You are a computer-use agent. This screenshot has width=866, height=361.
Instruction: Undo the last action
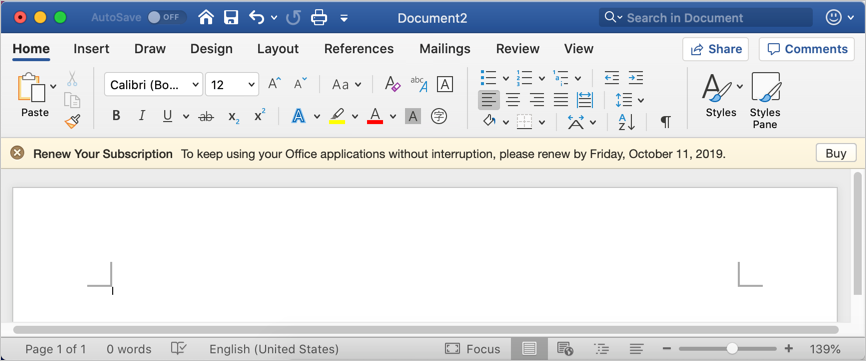click(257, 18)
